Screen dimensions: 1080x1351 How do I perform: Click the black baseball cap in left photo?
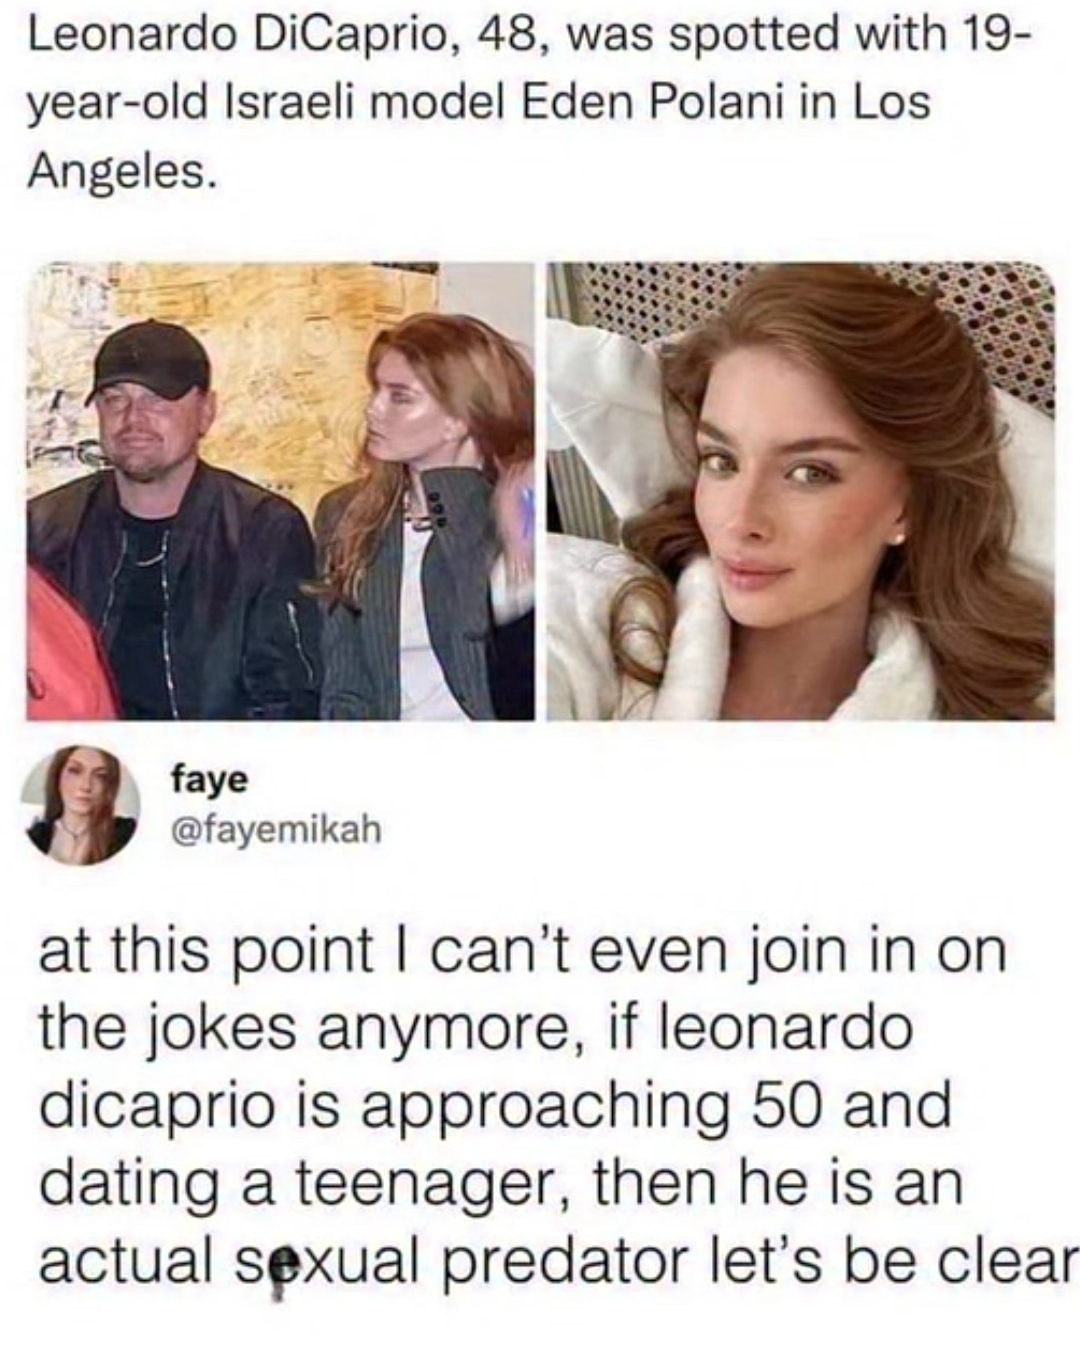coord(148,361)
